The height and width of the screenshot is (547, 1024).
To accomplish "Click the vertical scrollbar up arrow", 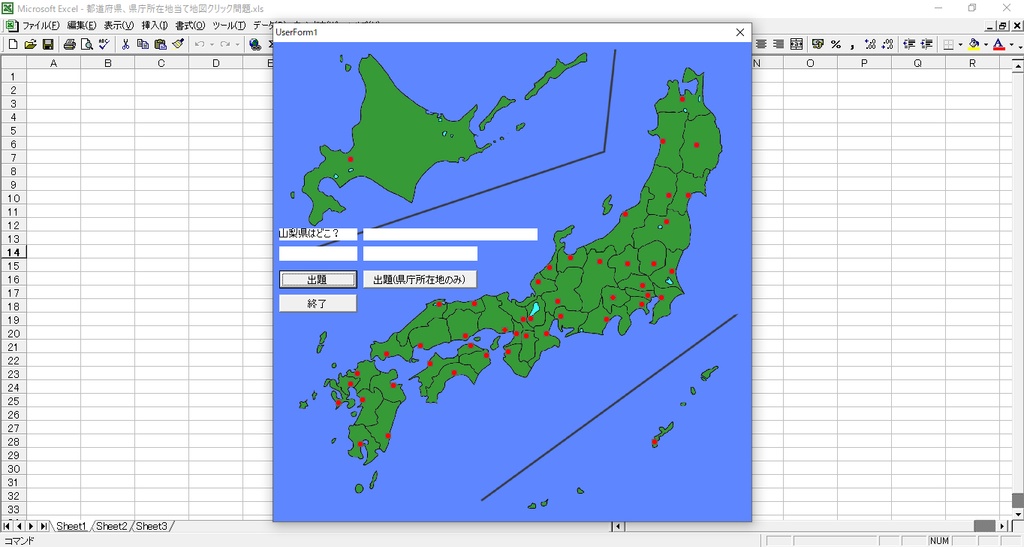I will pos(1017,65).
